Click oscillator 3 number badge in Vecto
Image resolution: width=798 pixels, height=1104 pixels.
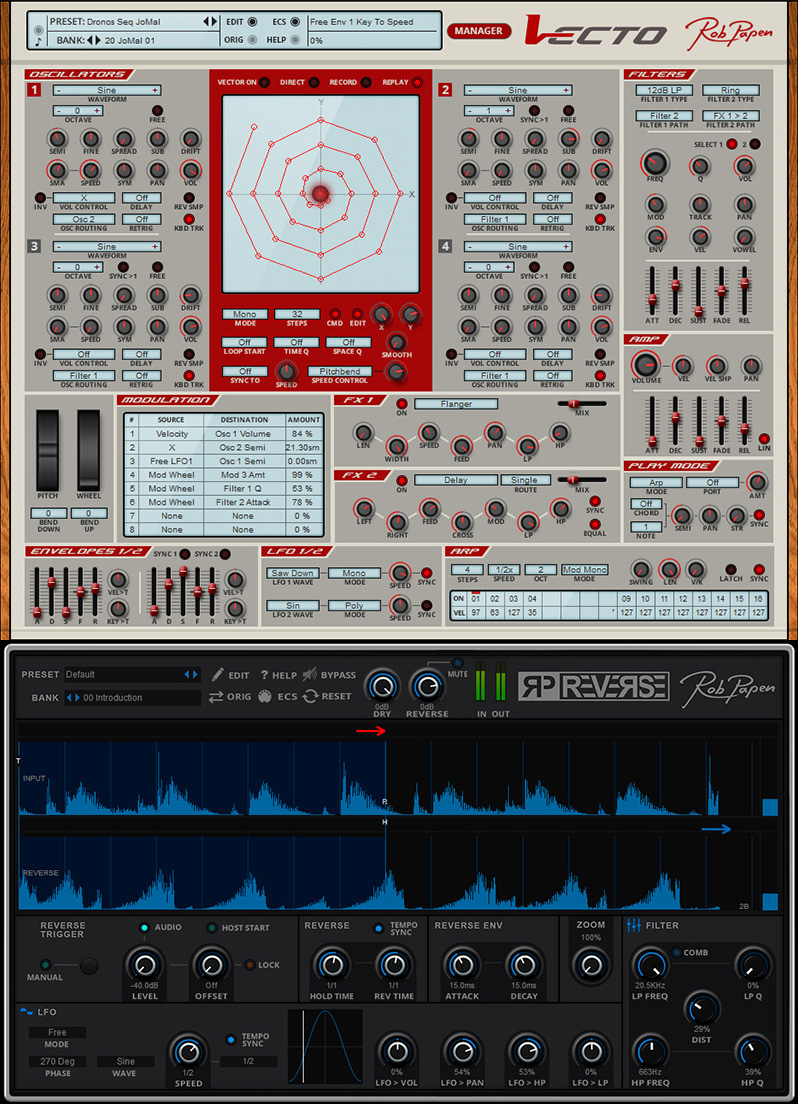[35, 246]
